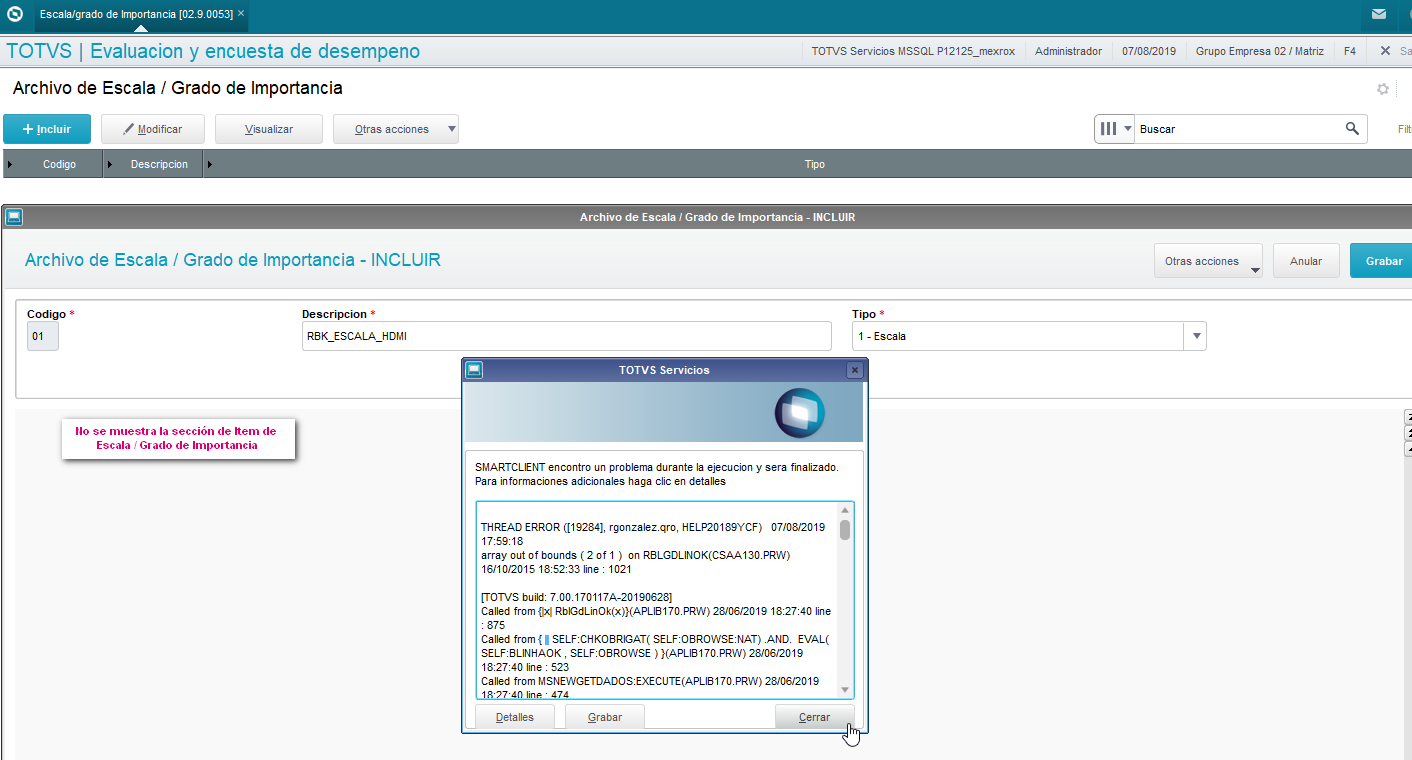Image resolution: width=1412 pixels, height=760 pixels.
Task: Click the error log scrollbar up arrow
Action: point(845,510)
